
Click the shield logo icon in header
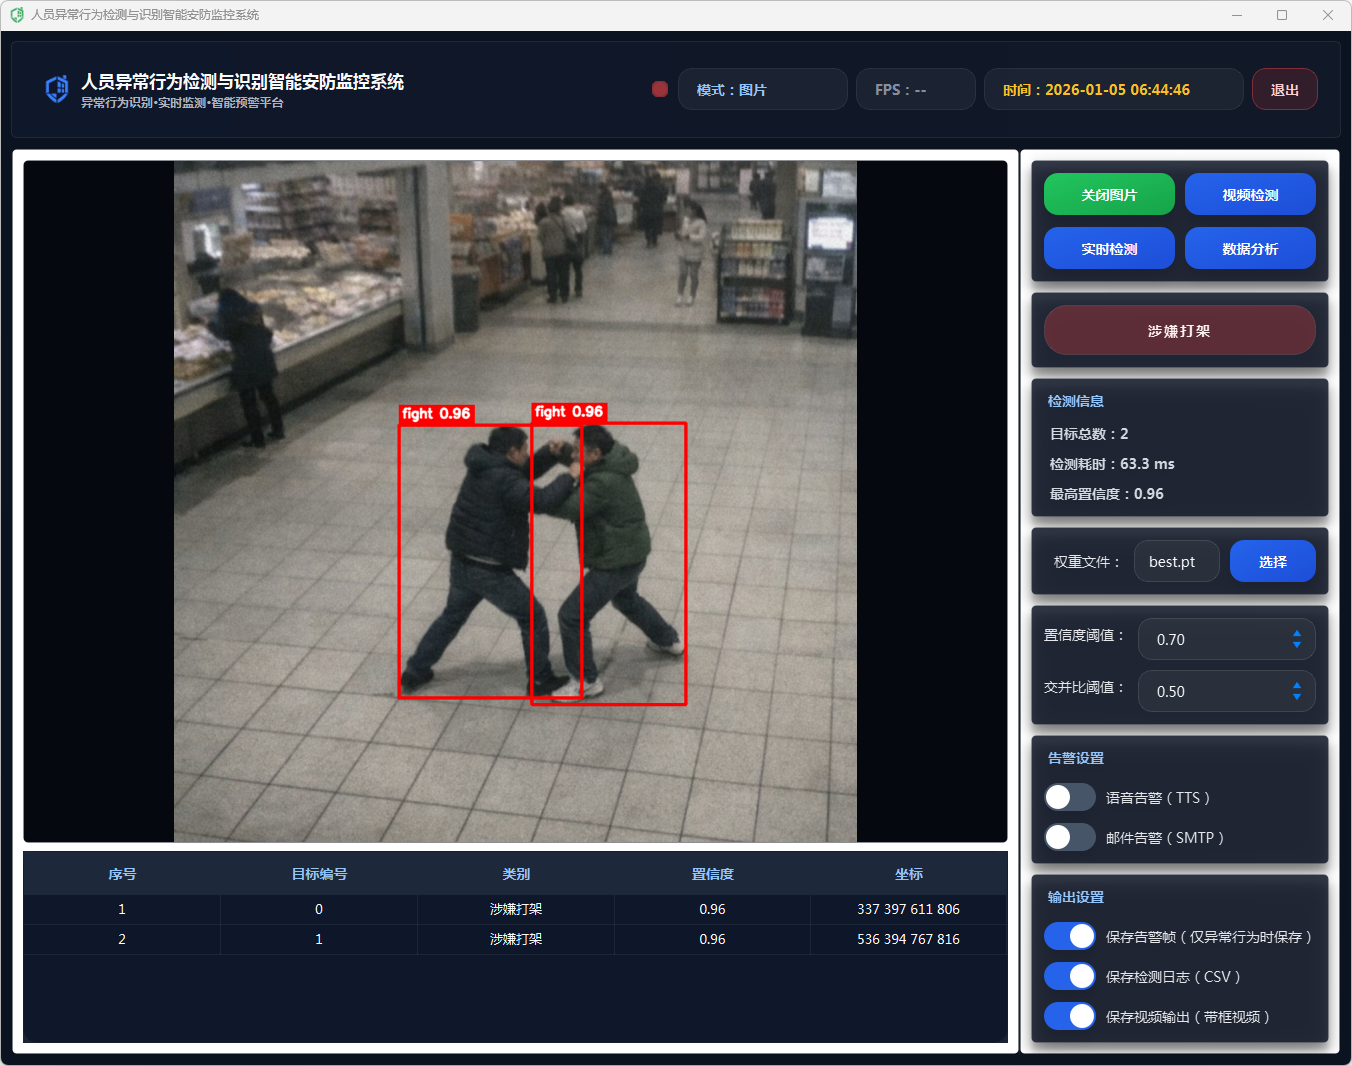(x=57, y=89)
